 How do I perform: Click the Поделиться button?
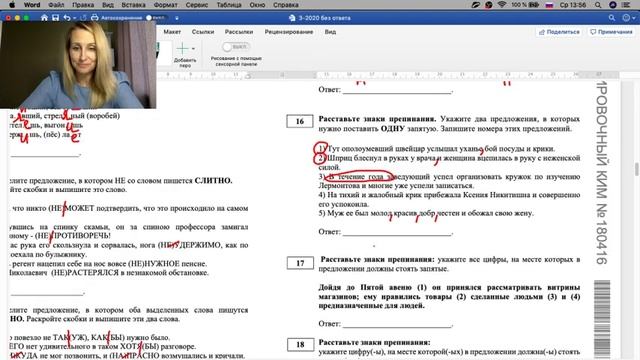point(559,32)
